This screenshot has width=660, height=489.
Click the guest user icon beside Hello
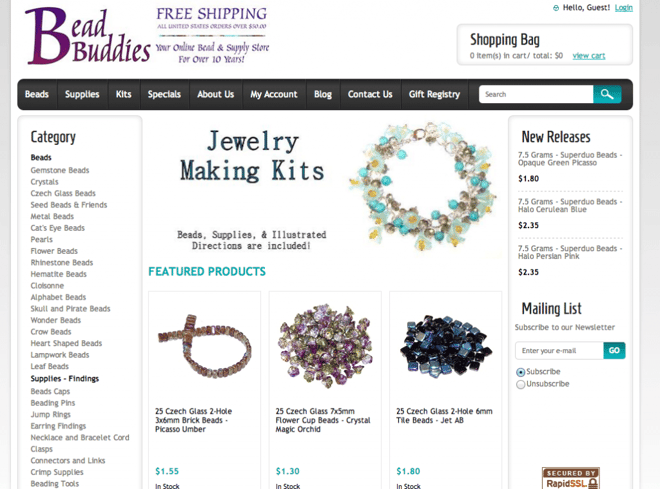pyautogui.click(x=556, y=8)
